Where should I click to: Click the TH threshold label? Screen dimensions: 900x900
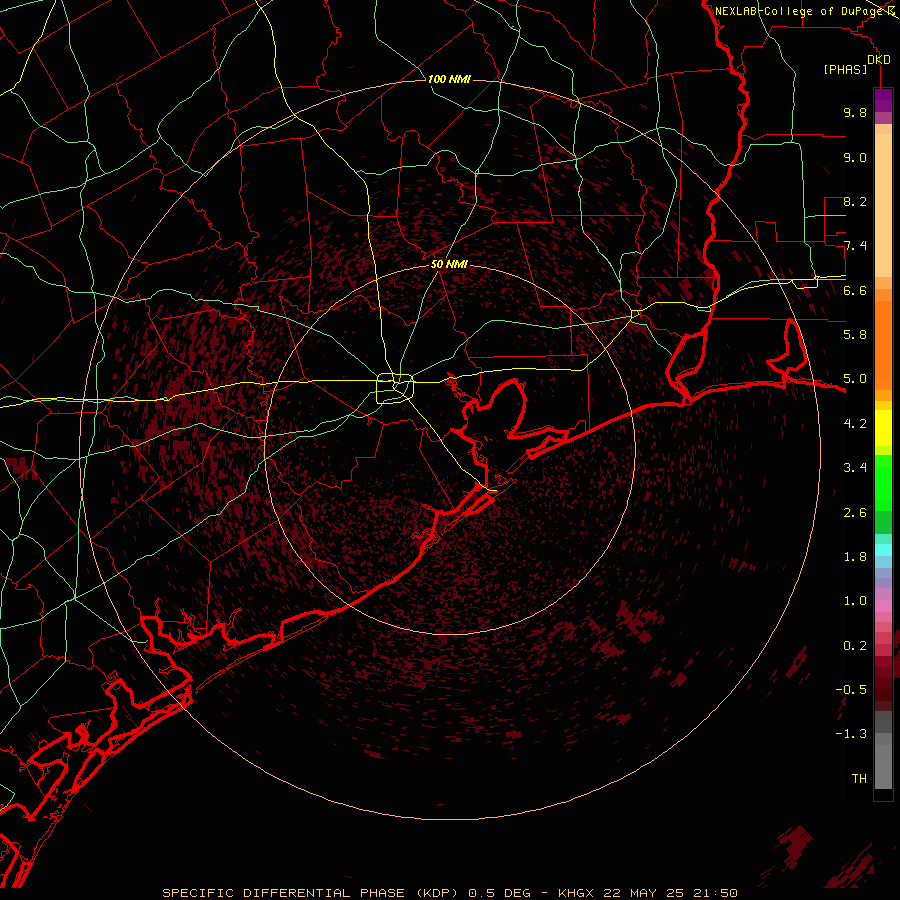[x=859, y=779]
